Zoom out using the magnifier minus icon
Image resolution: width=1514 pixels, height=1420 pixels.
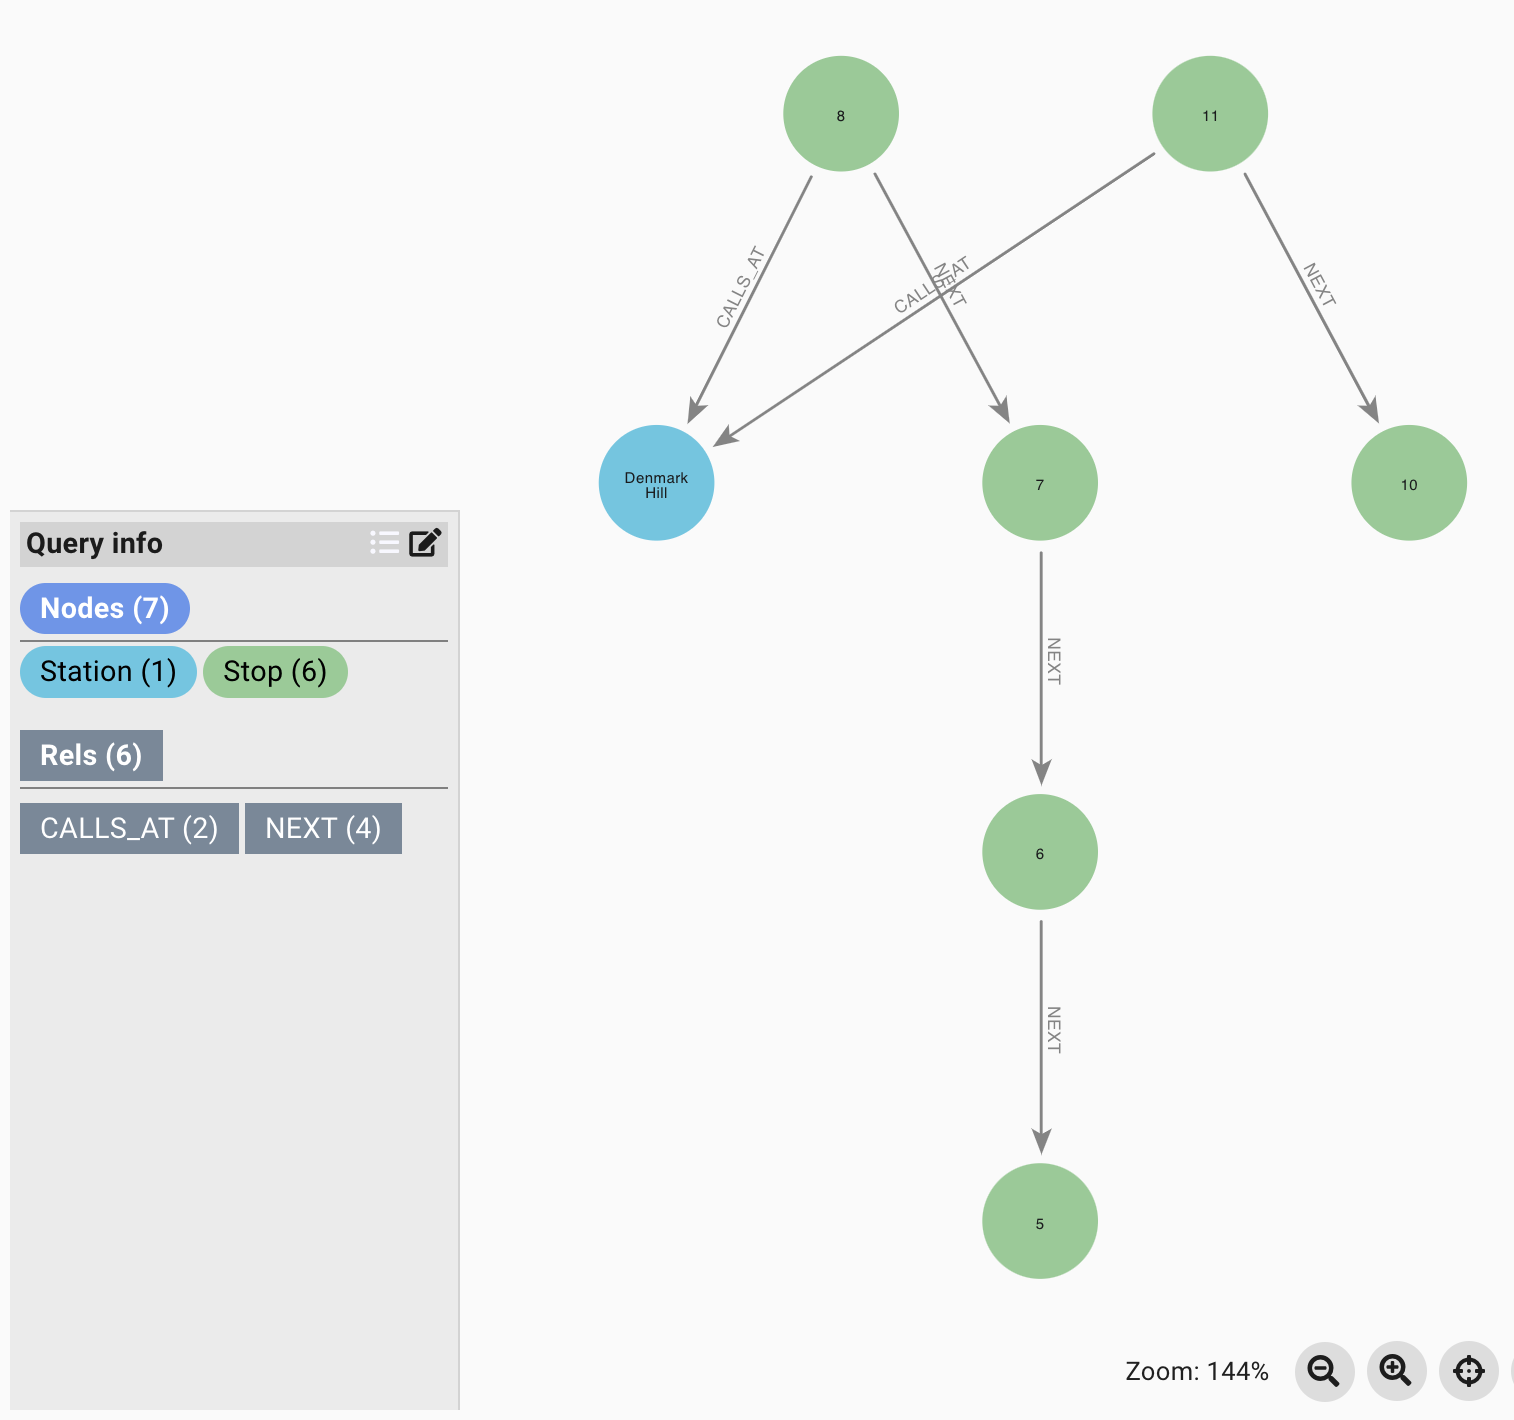coord(1324,1371)
